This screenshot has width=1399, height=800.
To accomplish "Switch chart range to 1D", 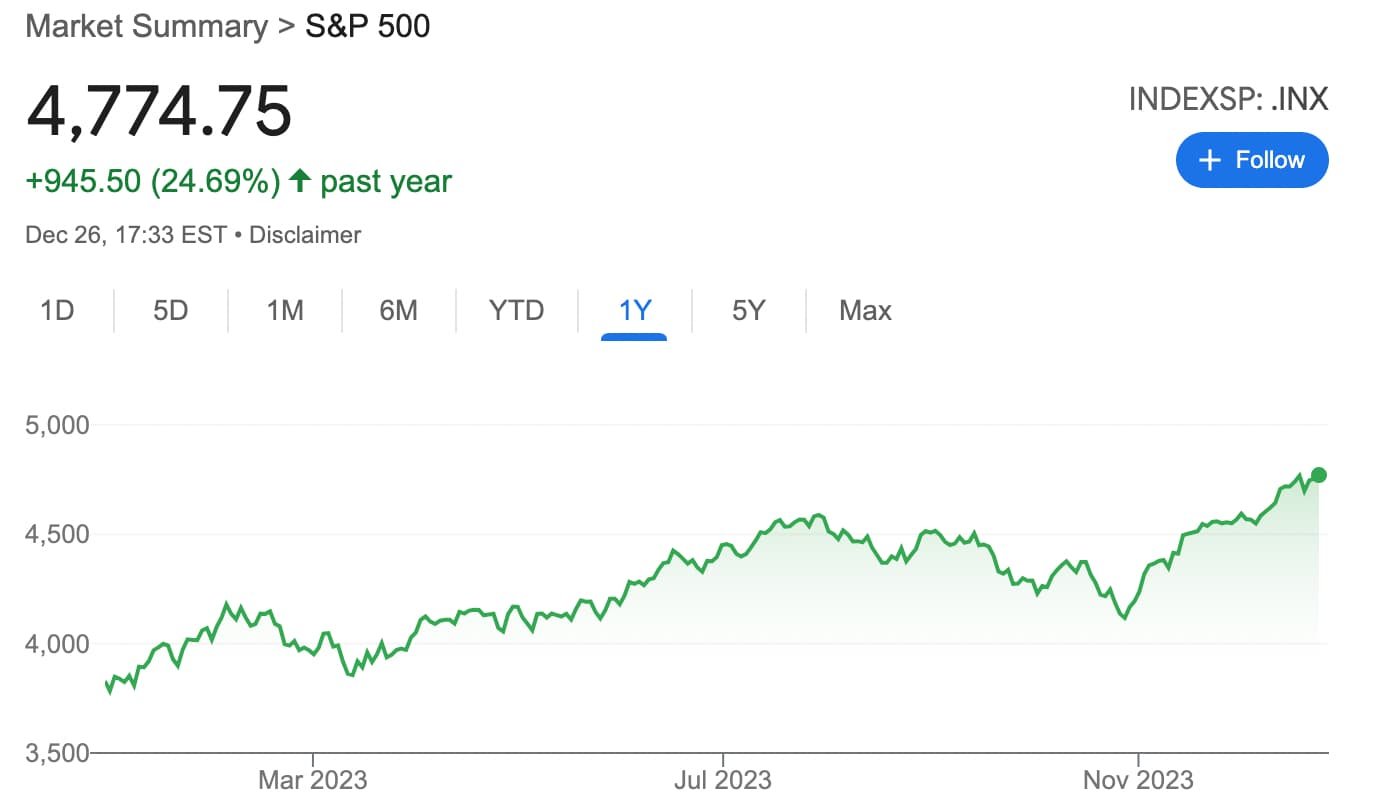I will click(x=57, y=311).
